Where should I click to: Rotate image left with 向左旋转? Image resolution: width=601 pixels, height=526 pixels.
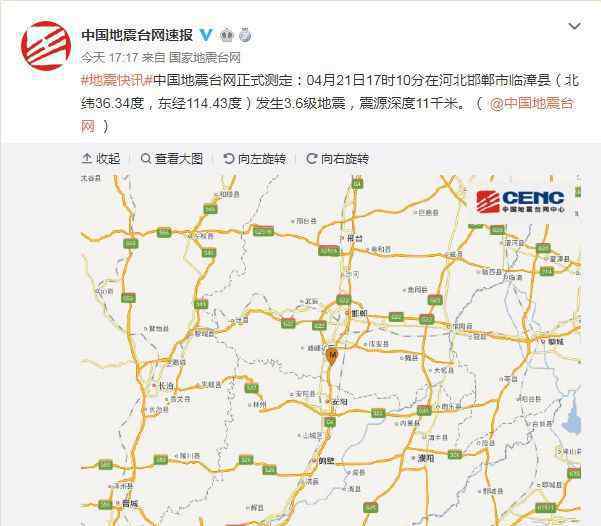tap(255, 159)
